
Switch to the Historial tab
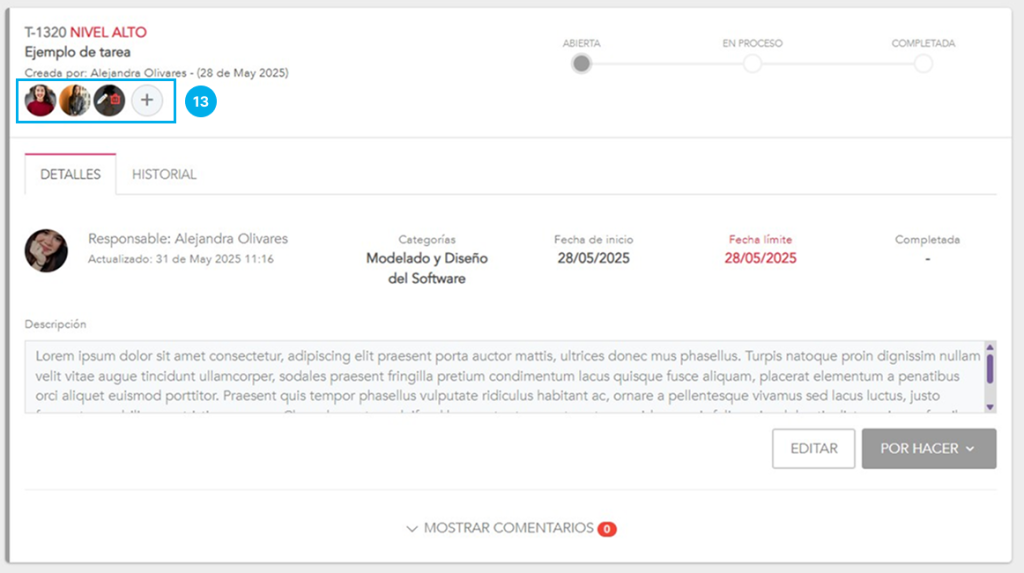(164, 174)
